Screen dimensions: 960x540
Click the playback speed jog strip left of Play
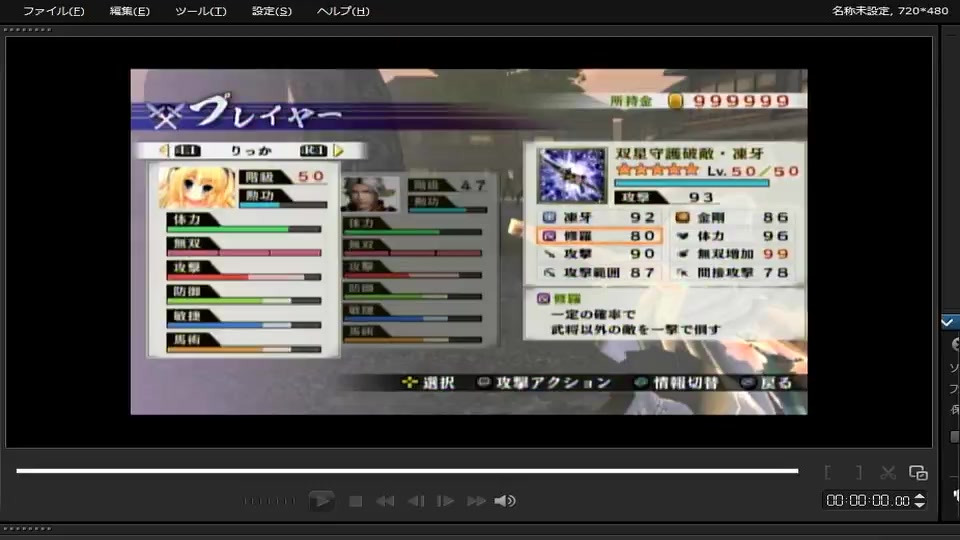click(269, 501)
